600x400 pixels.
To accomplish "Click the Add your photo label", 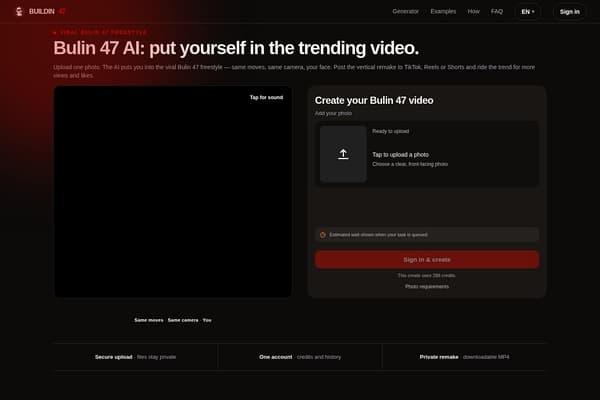I will (333, 113).
